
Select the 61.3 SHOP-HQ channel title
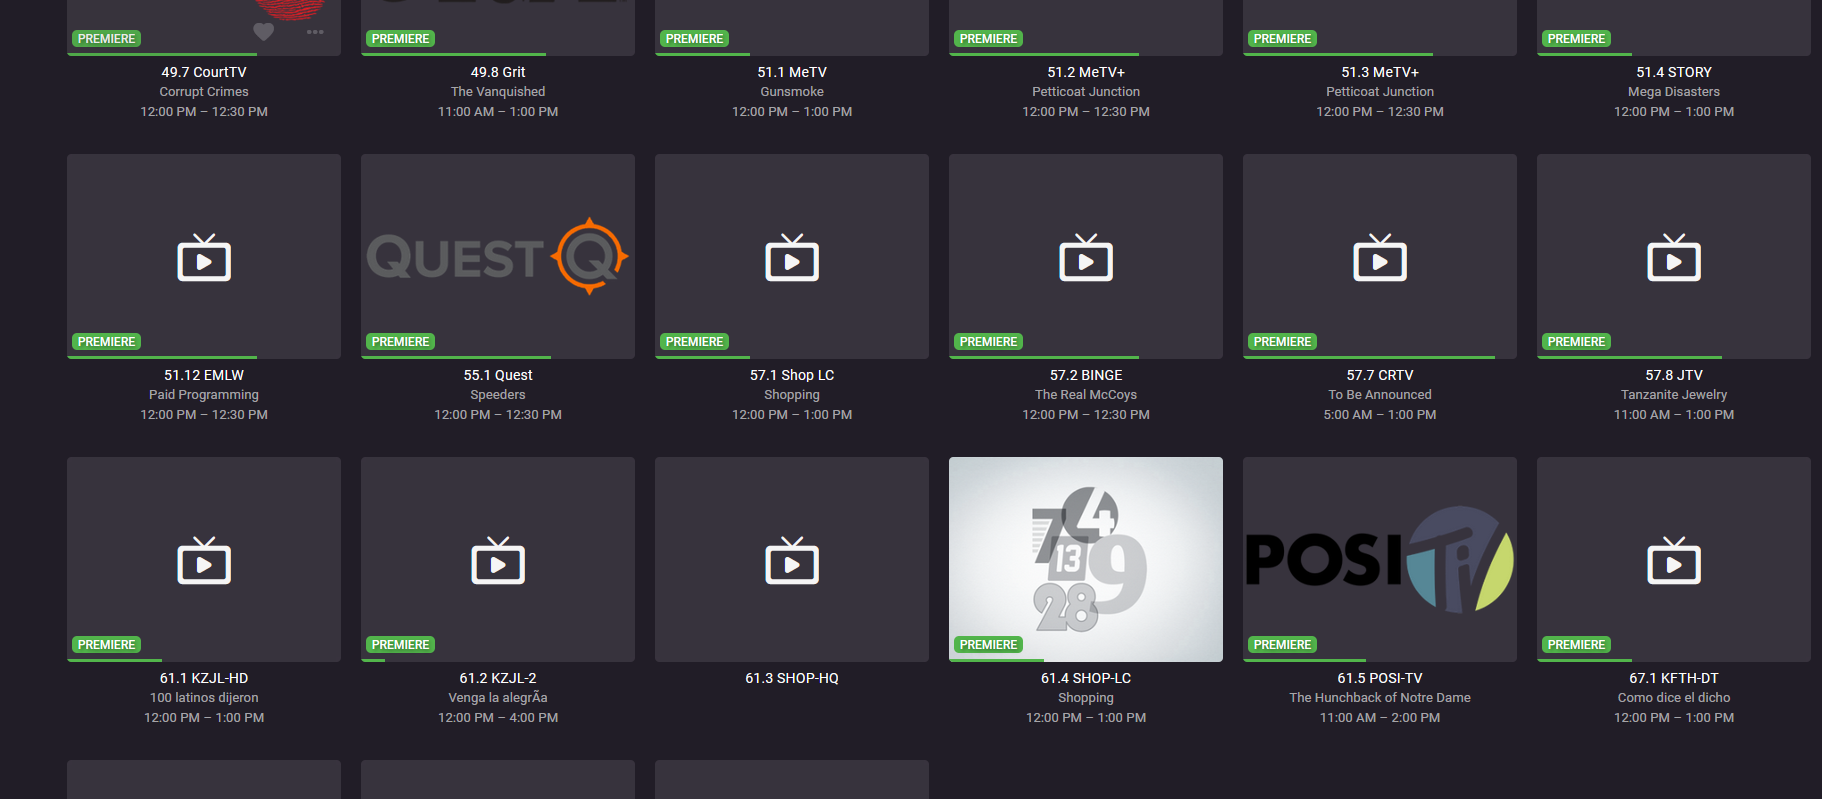(x=792, y=678)
